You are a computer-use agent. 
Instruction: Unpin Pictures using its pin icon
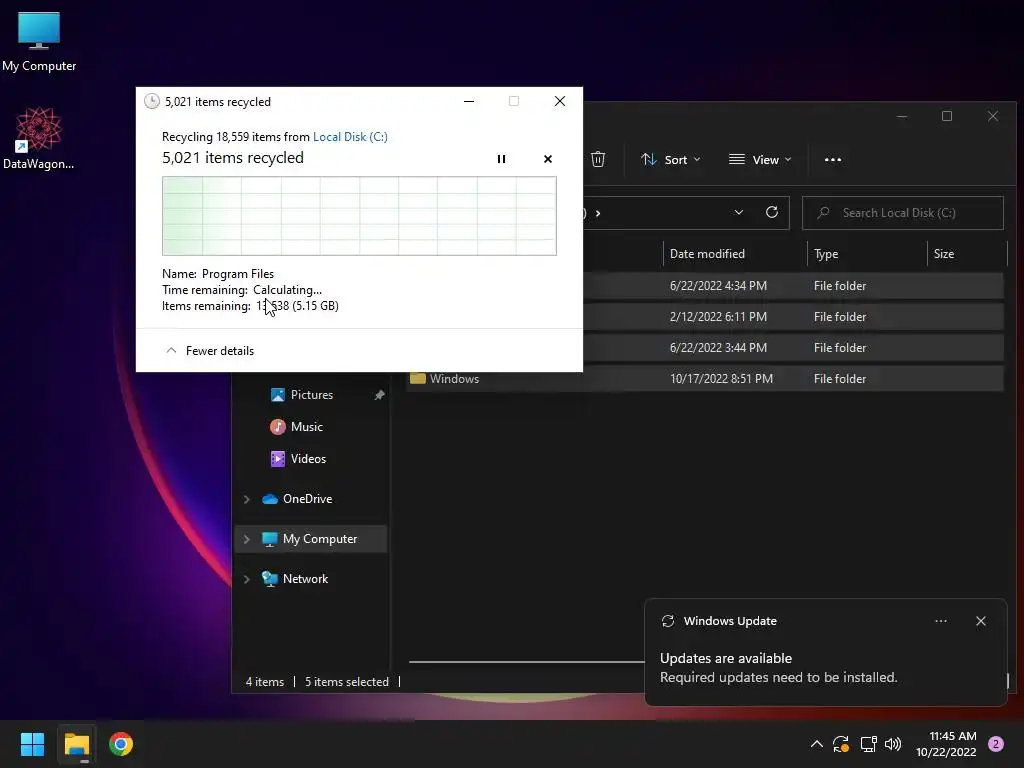point(379,395)
